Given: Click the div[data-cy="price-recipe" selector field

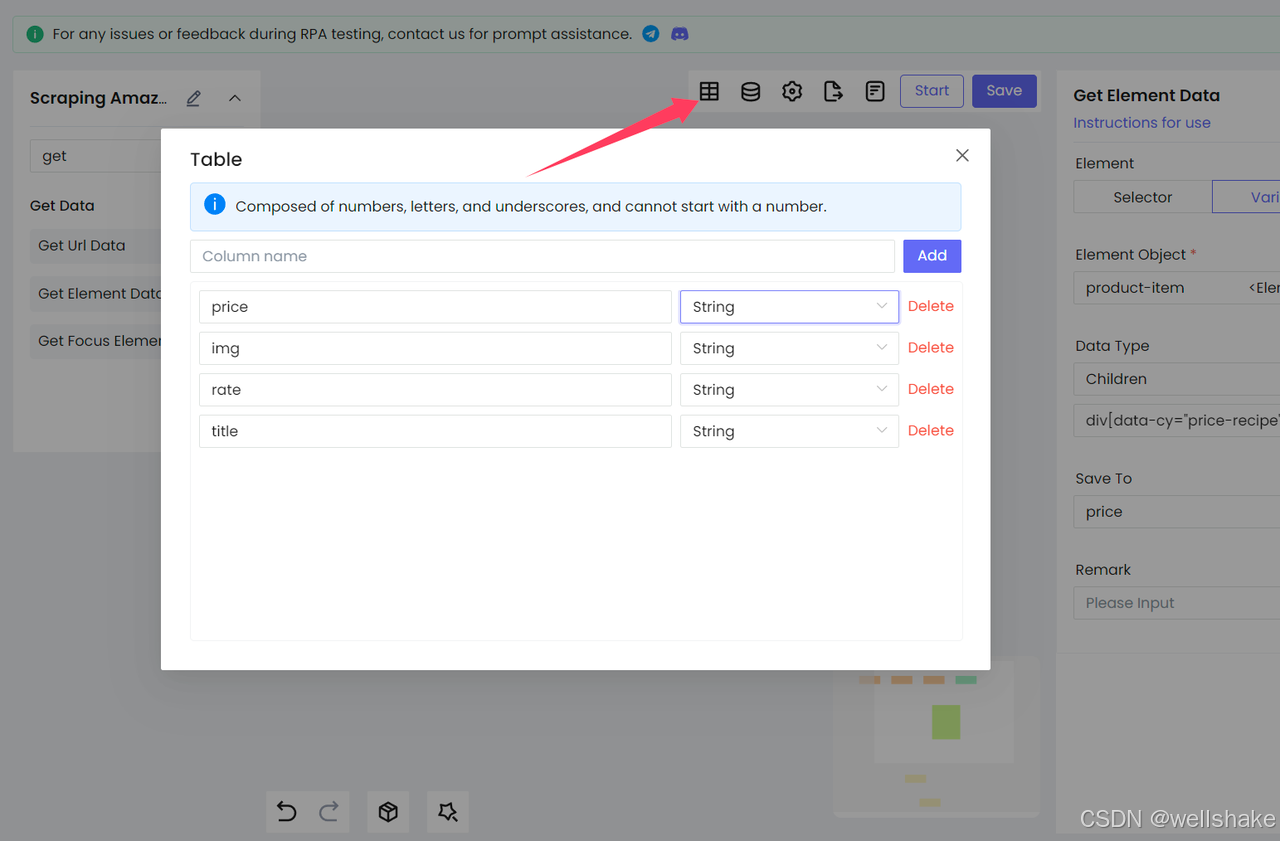Looking at the screenshot, I should point(1177,420).
